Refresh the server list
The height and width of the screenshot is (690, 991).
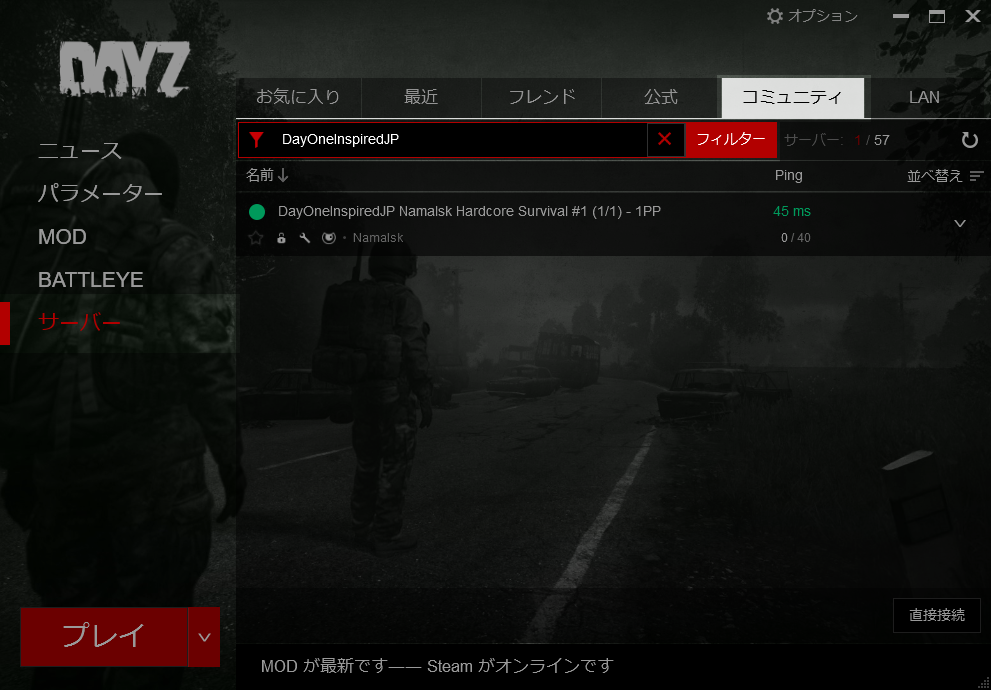(970, 140)
